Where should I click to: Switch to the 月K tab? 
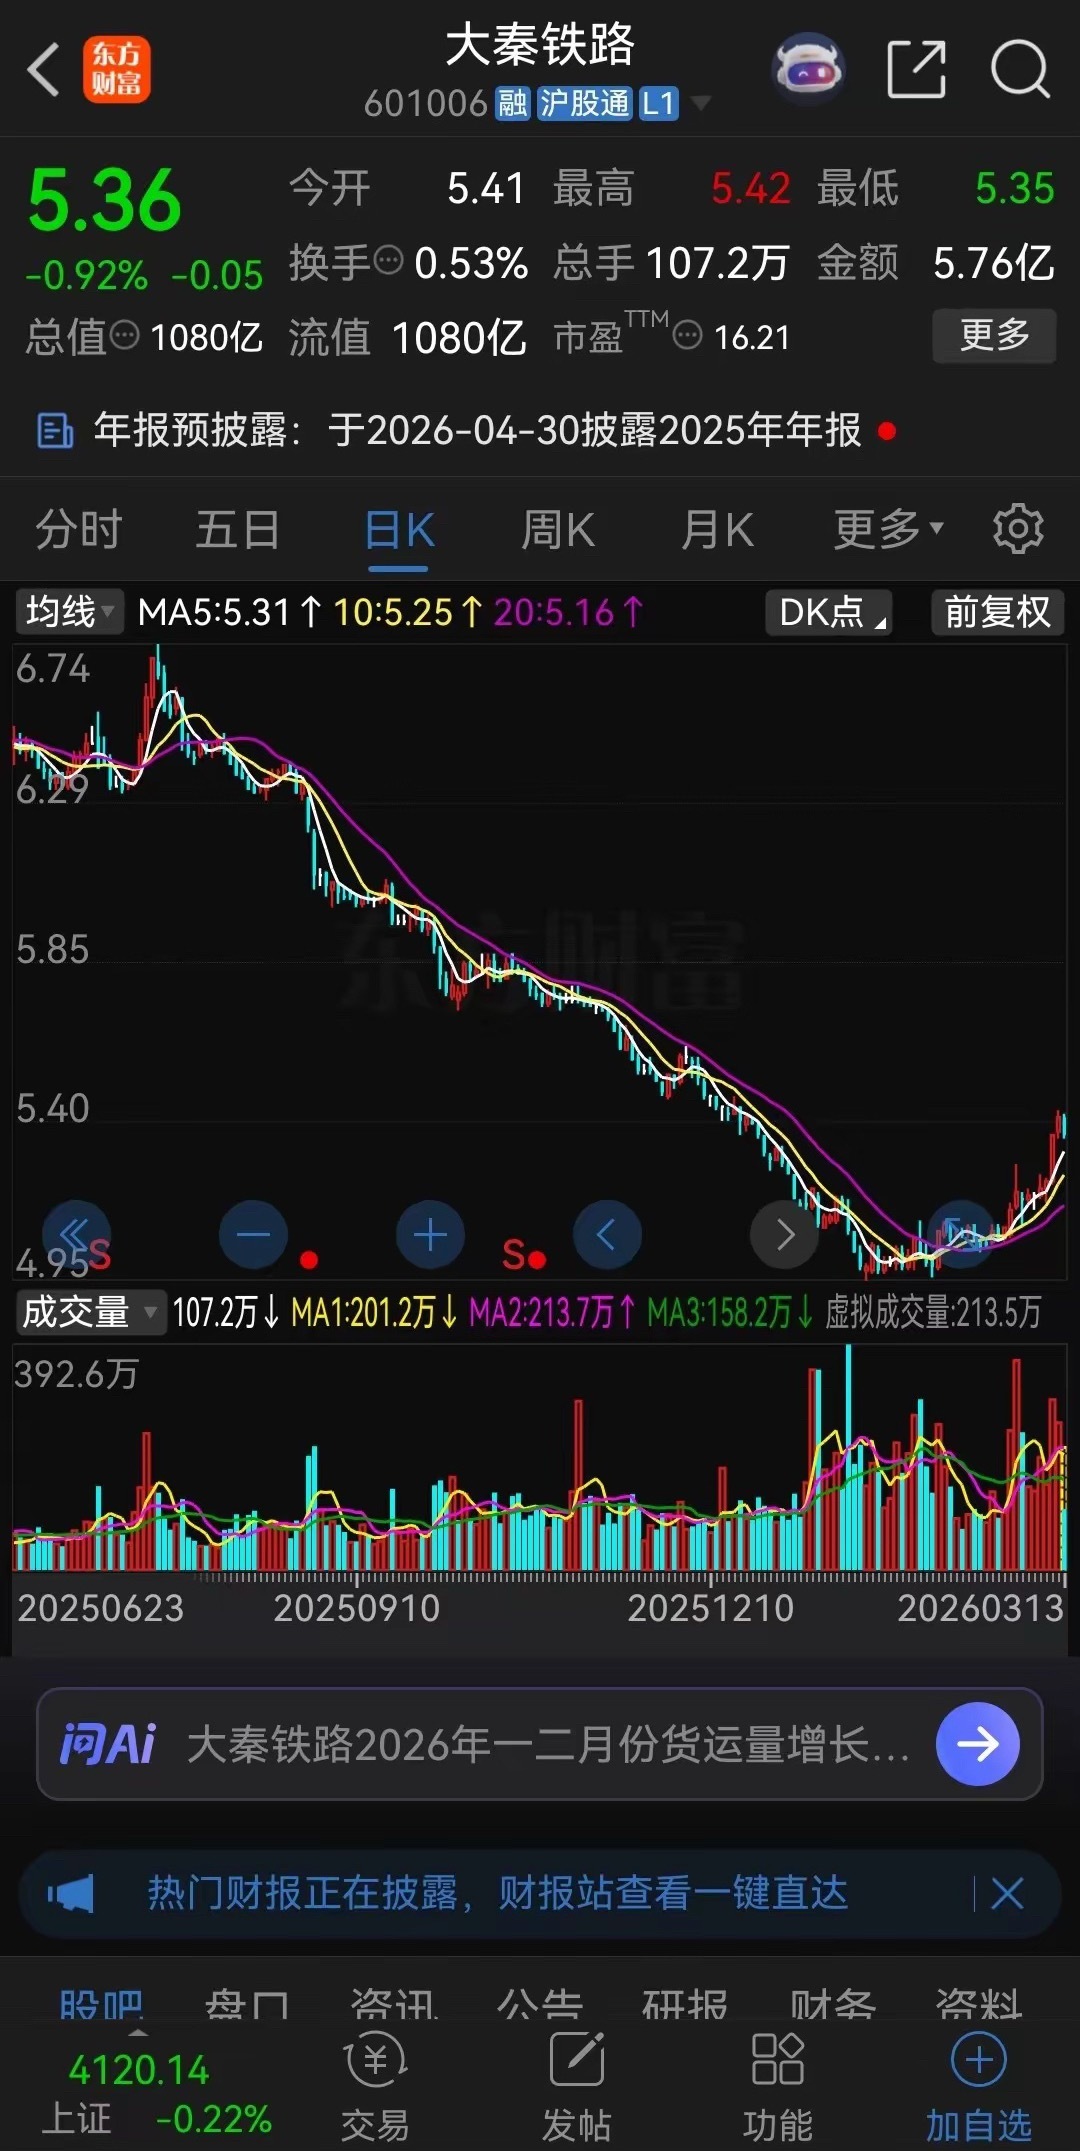[717, 529]
